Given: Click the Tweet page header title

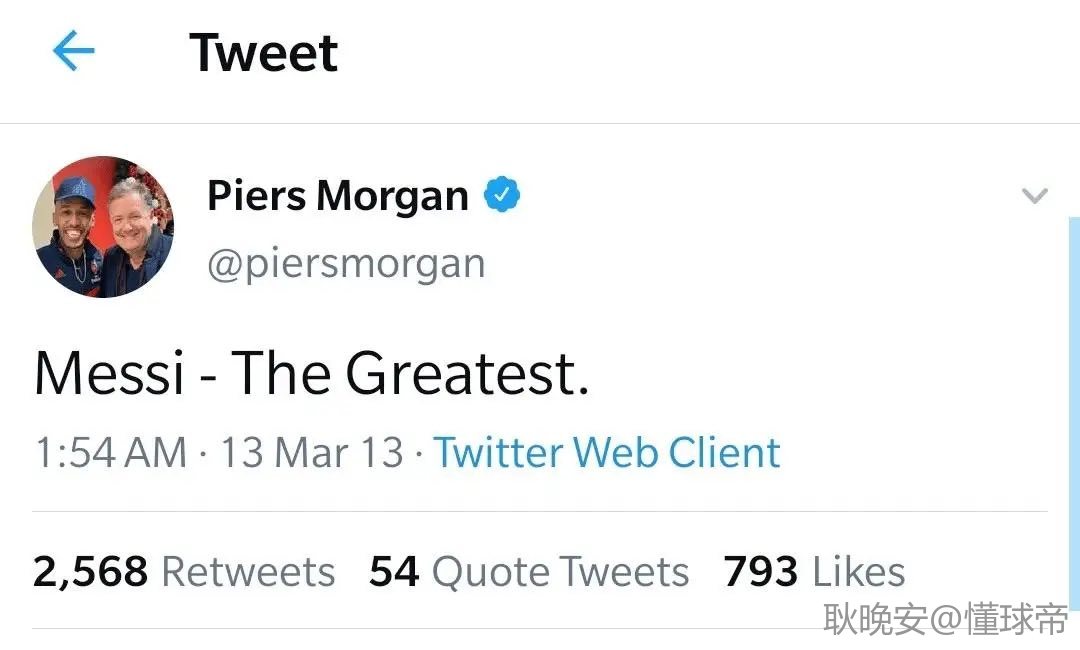Looking at the screenshot, I should (264, 52).
